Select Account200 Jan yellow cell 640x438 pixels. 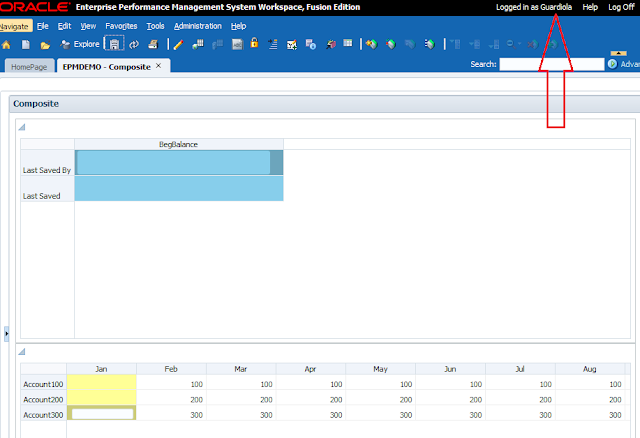101,398
